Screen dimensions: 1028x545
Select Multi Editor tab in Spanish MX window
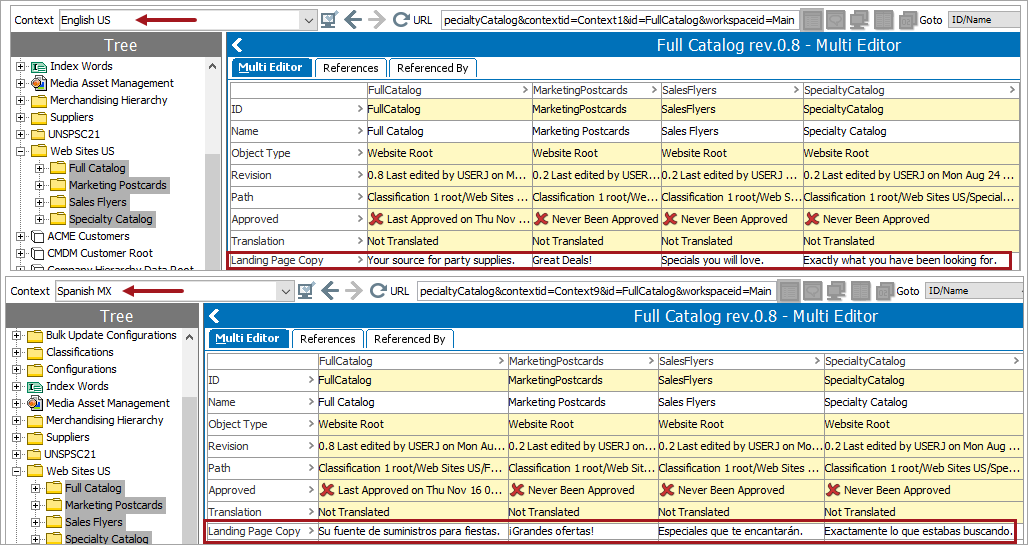click(x=248, y=338)
